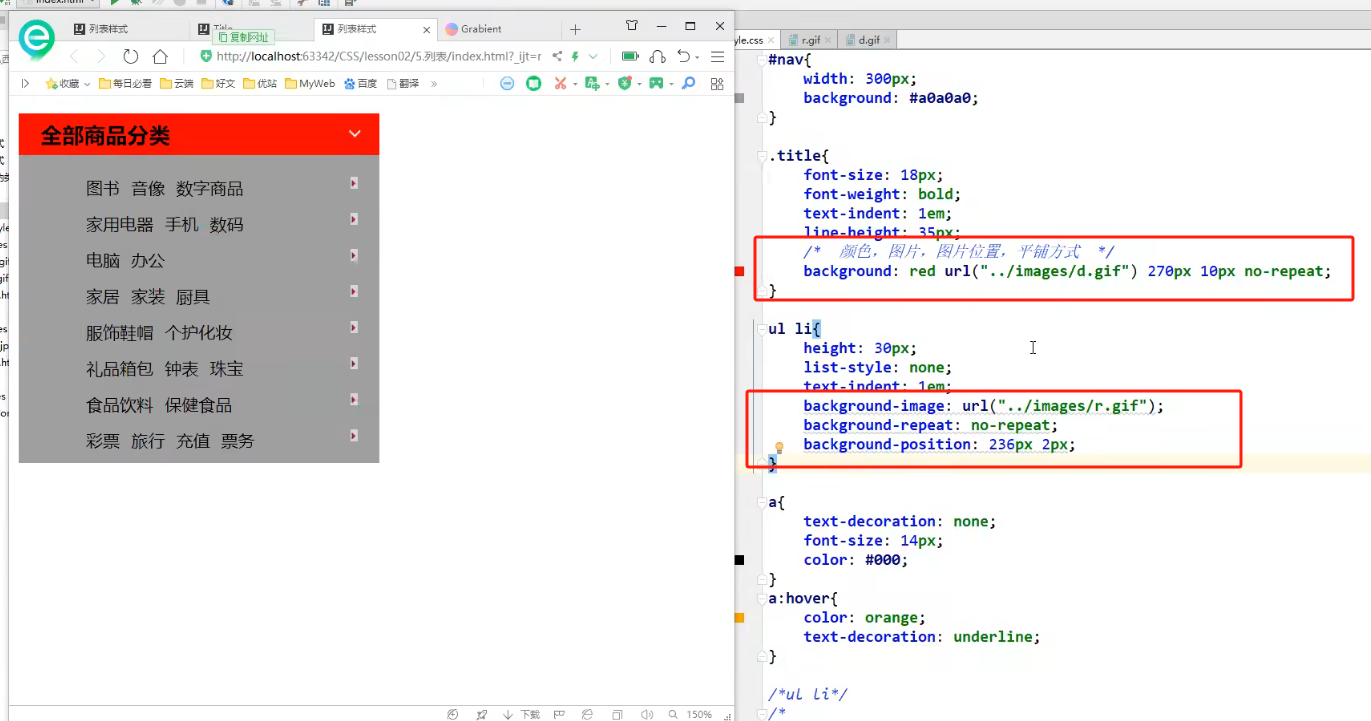Mute sound via status bar speaker icon
The image size is (1371, 721).
pos(647,714)
